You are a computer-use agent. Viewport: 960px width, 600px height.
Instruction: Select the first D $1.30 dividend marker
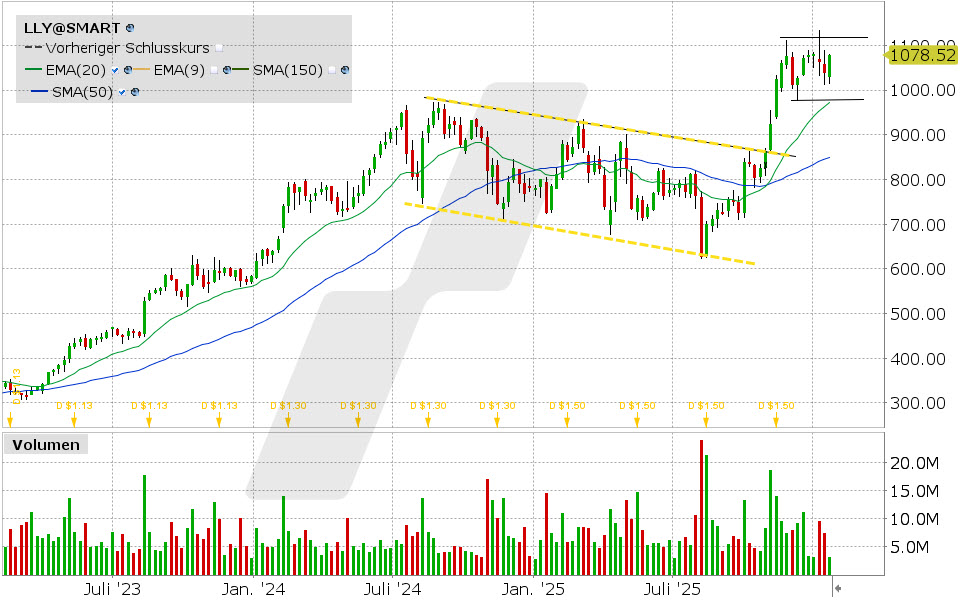[287, 419]
